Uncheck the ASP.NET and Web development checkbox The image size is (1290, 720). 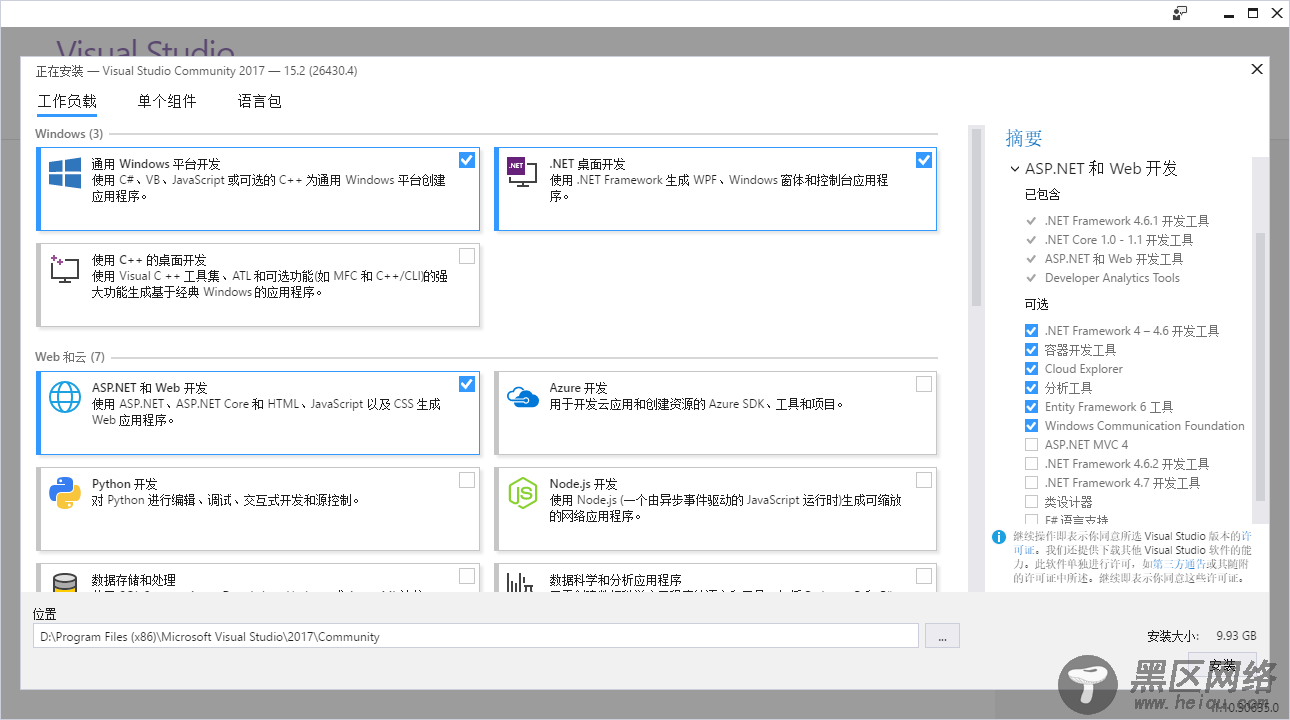tap(467, 384)
